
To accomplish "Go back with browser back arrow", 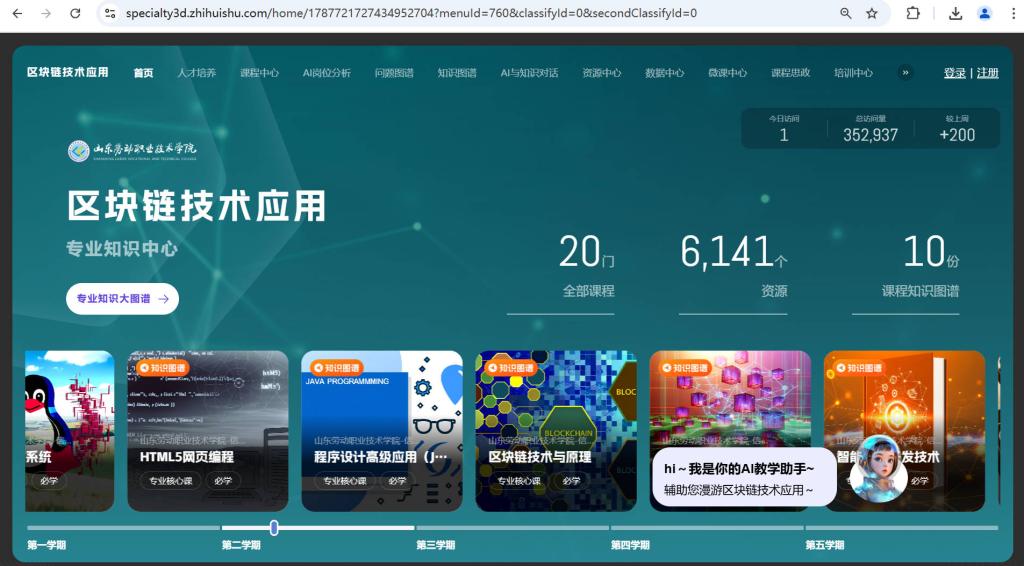I will [18, 13].
